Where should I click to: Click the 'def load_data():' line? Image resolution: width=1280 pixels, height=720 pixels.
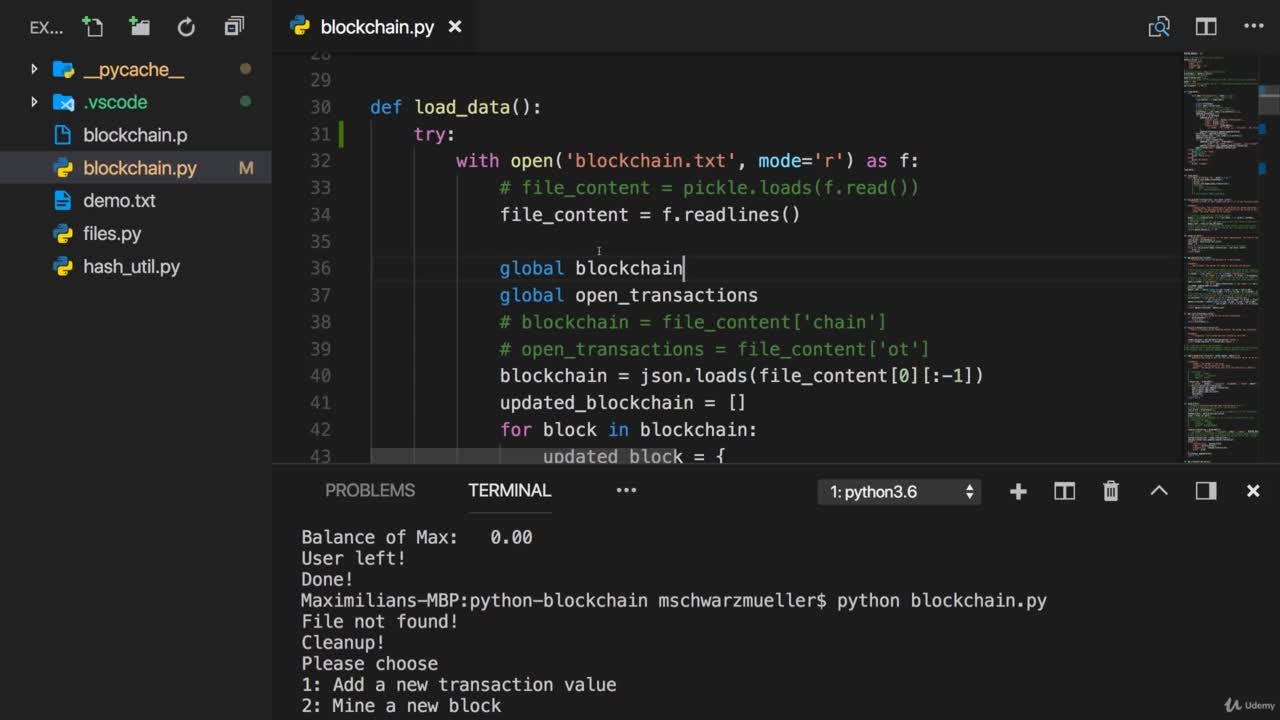coord(456,107)
